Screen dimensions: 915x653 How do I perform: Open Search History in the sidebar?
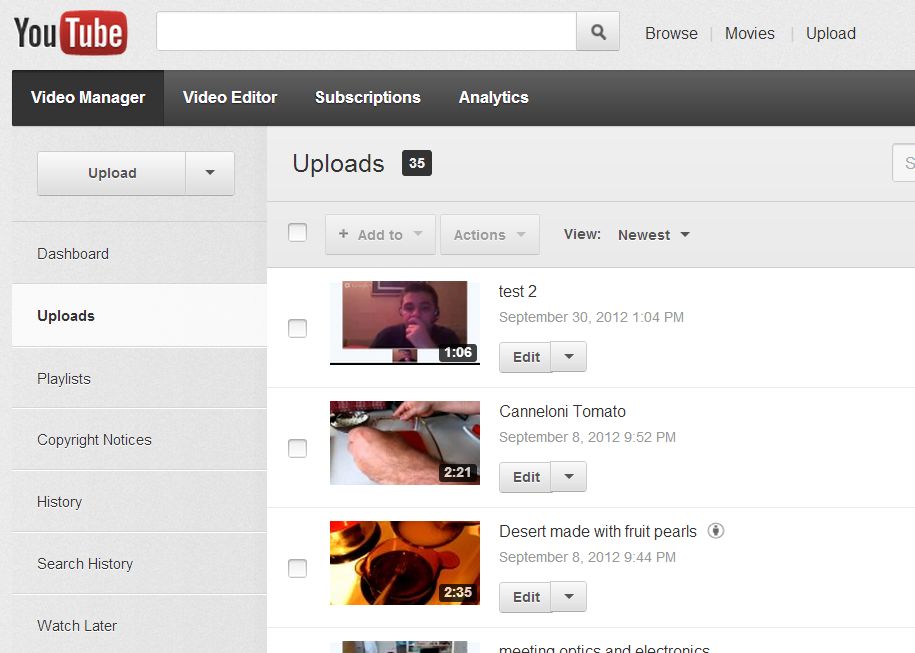click(139, 563)
